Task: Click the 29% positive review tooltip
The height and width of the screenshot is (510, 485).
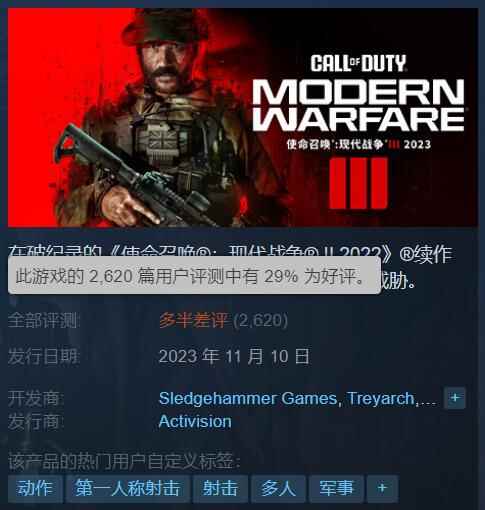Action: click(x=194, y=276)
